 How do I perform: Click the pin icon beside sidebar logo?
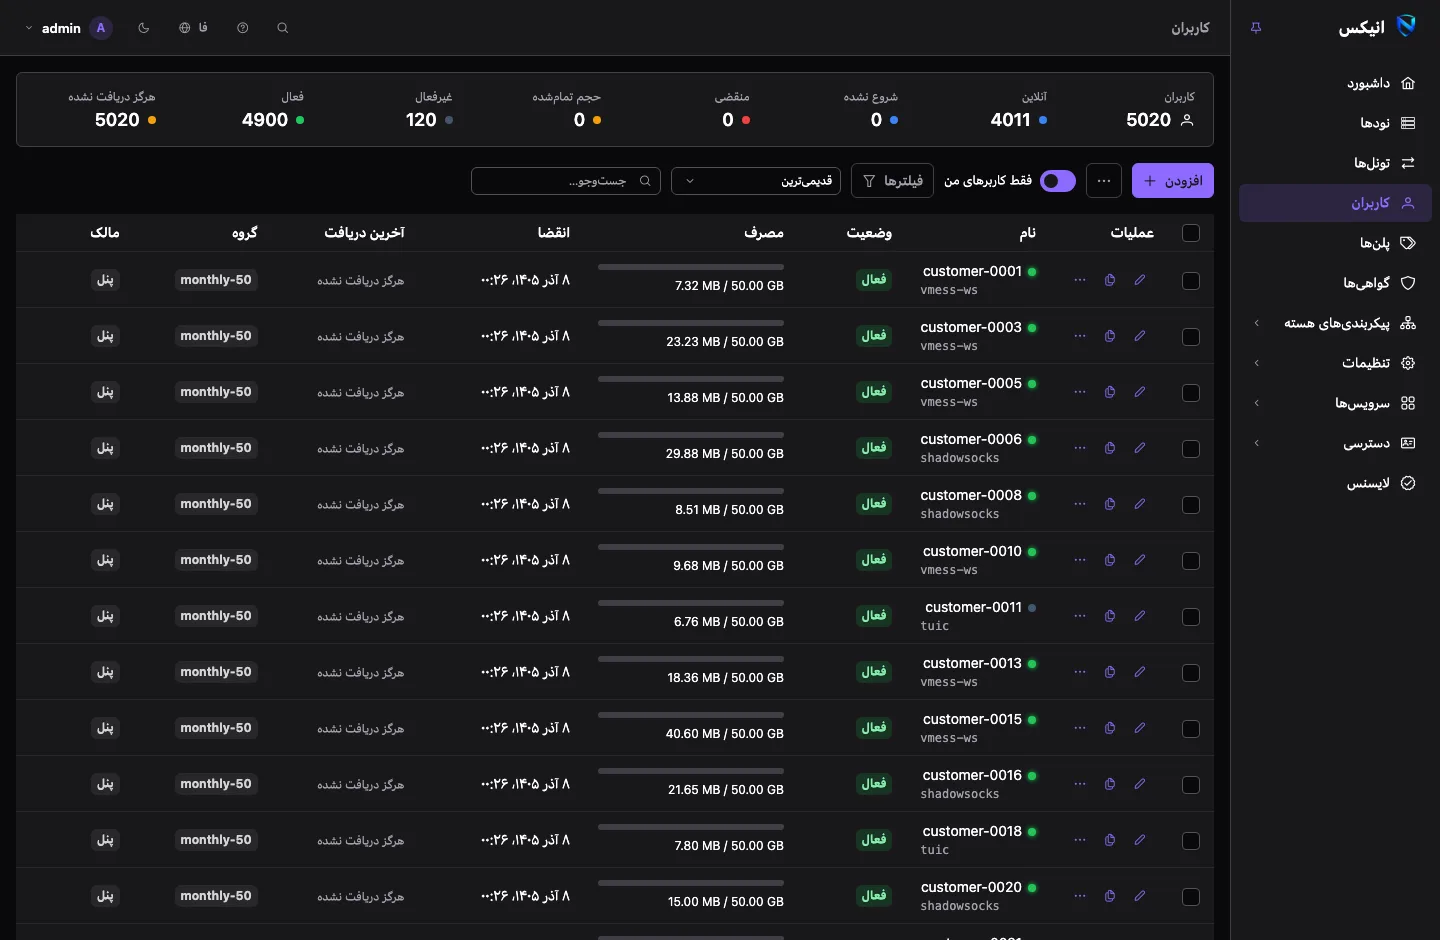click(1256, 28)
